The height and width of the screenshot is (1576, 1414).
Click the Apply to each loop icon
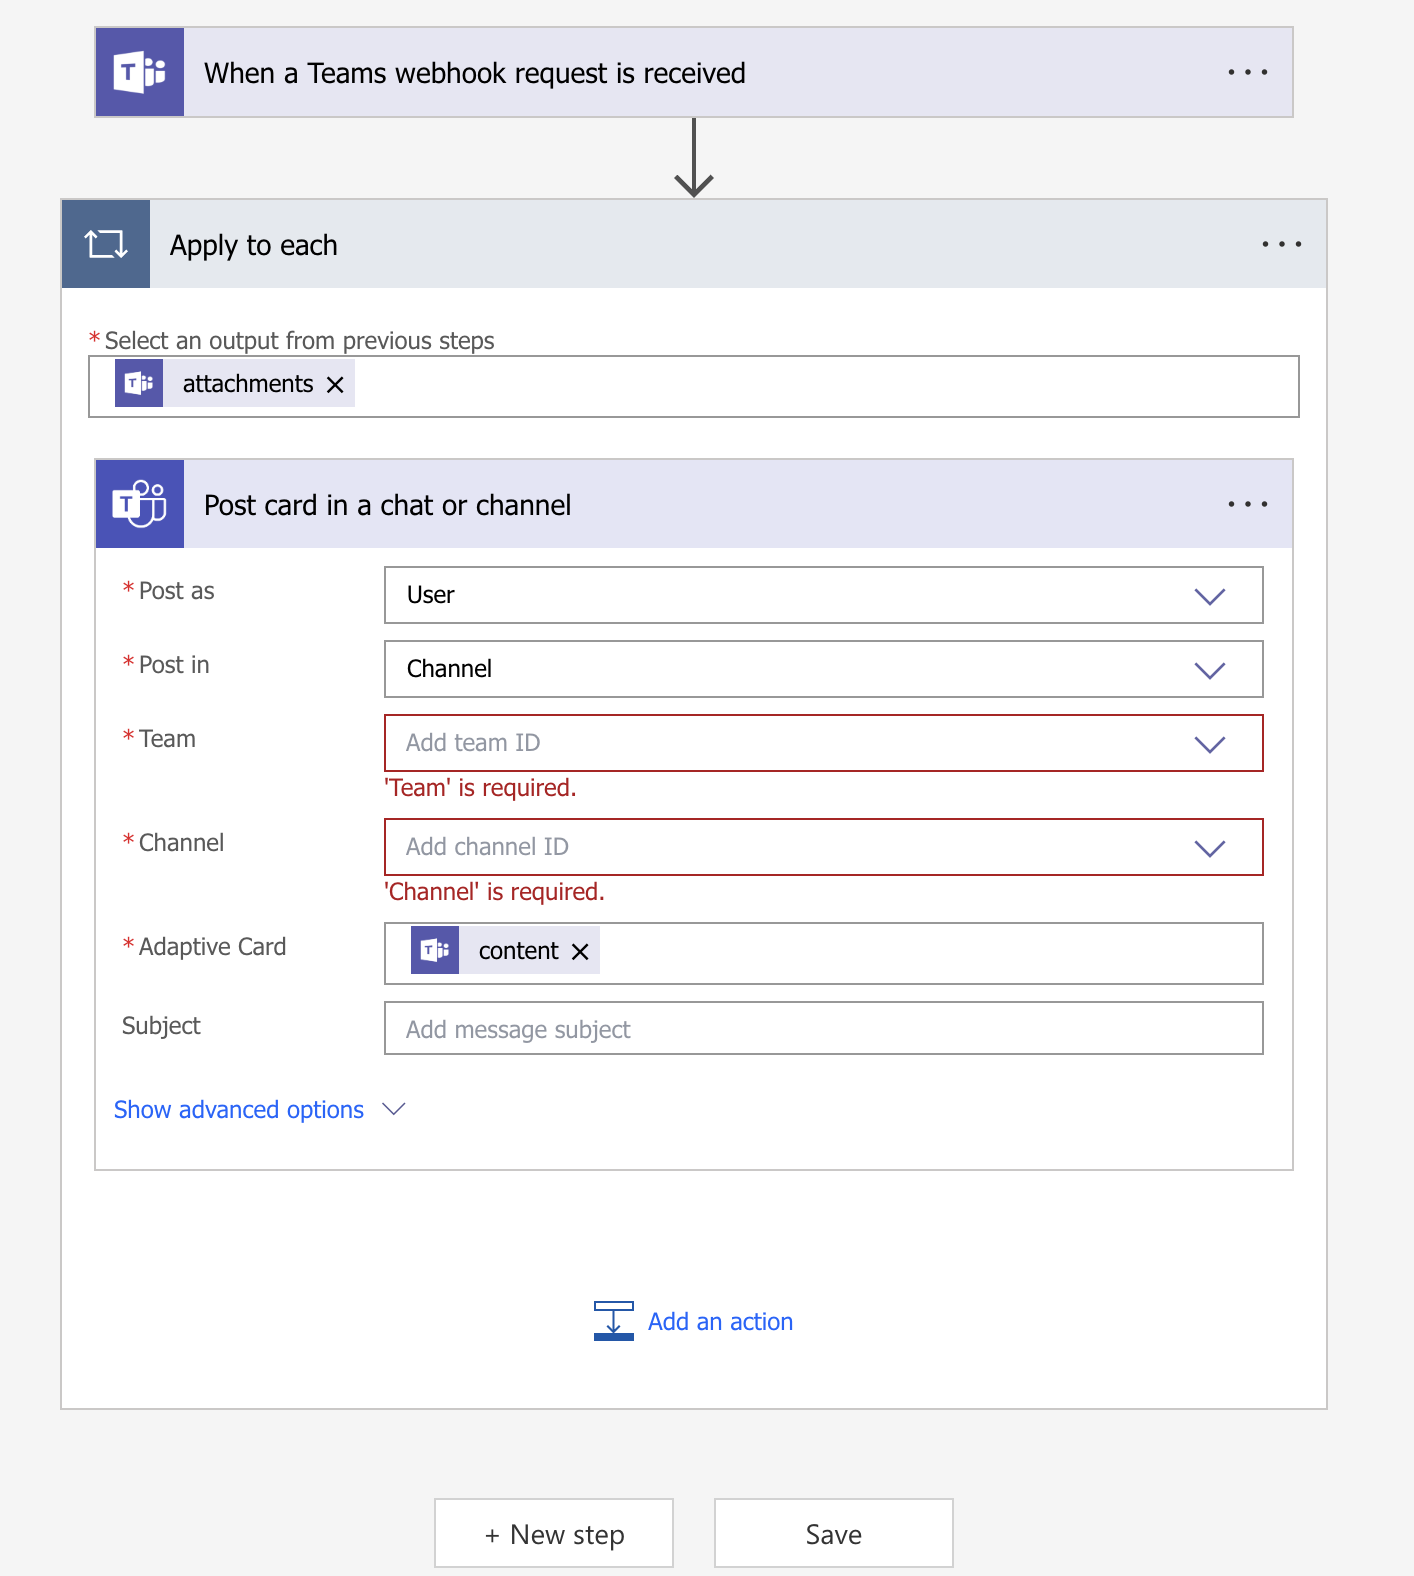pyautogui.click(x=106, y=244)
